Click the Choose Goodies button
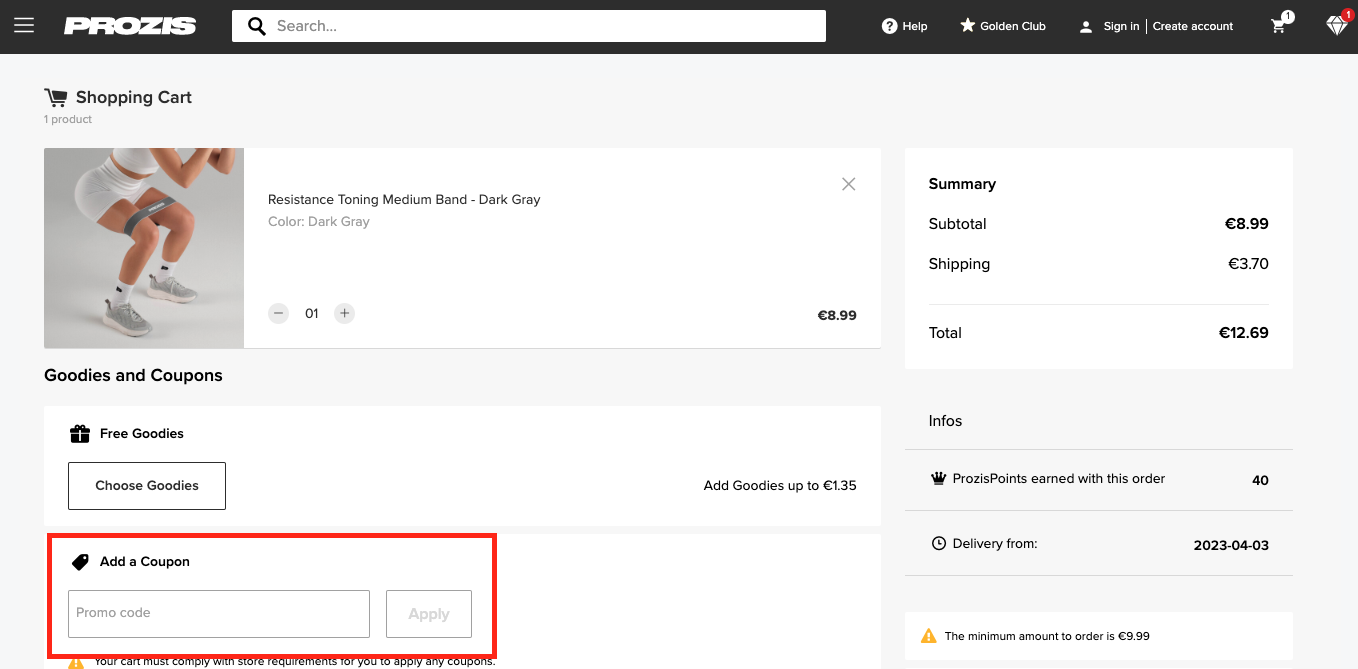Viewport: 1358px width, 669px height. coord(147,486)
